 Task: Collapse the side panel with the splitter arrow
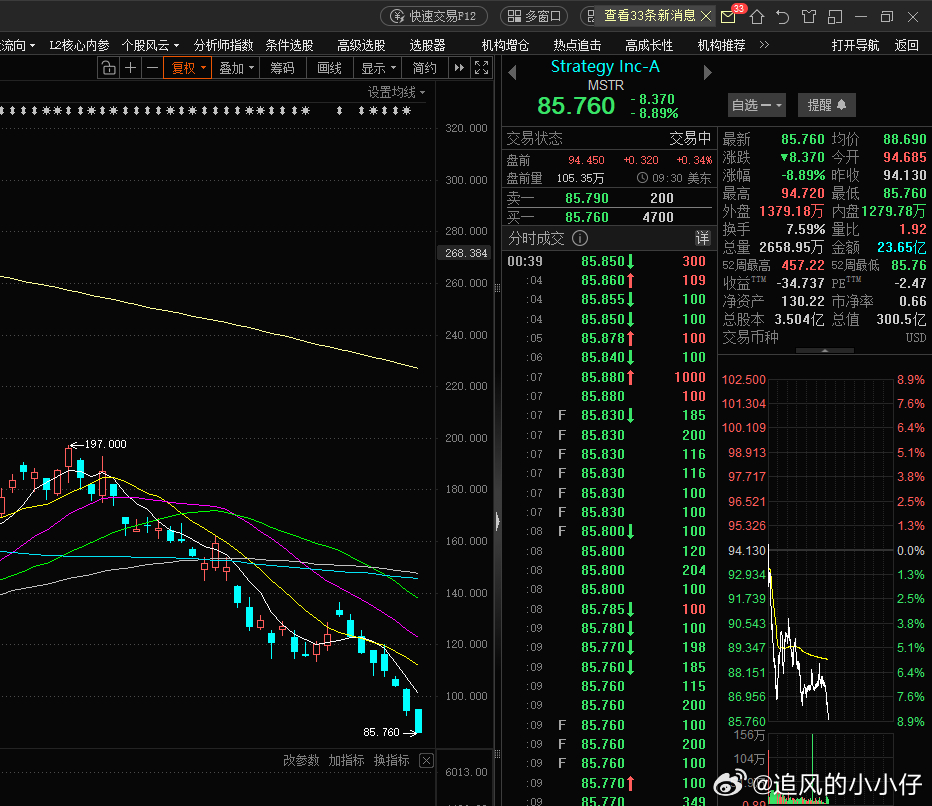coord(498,521)
